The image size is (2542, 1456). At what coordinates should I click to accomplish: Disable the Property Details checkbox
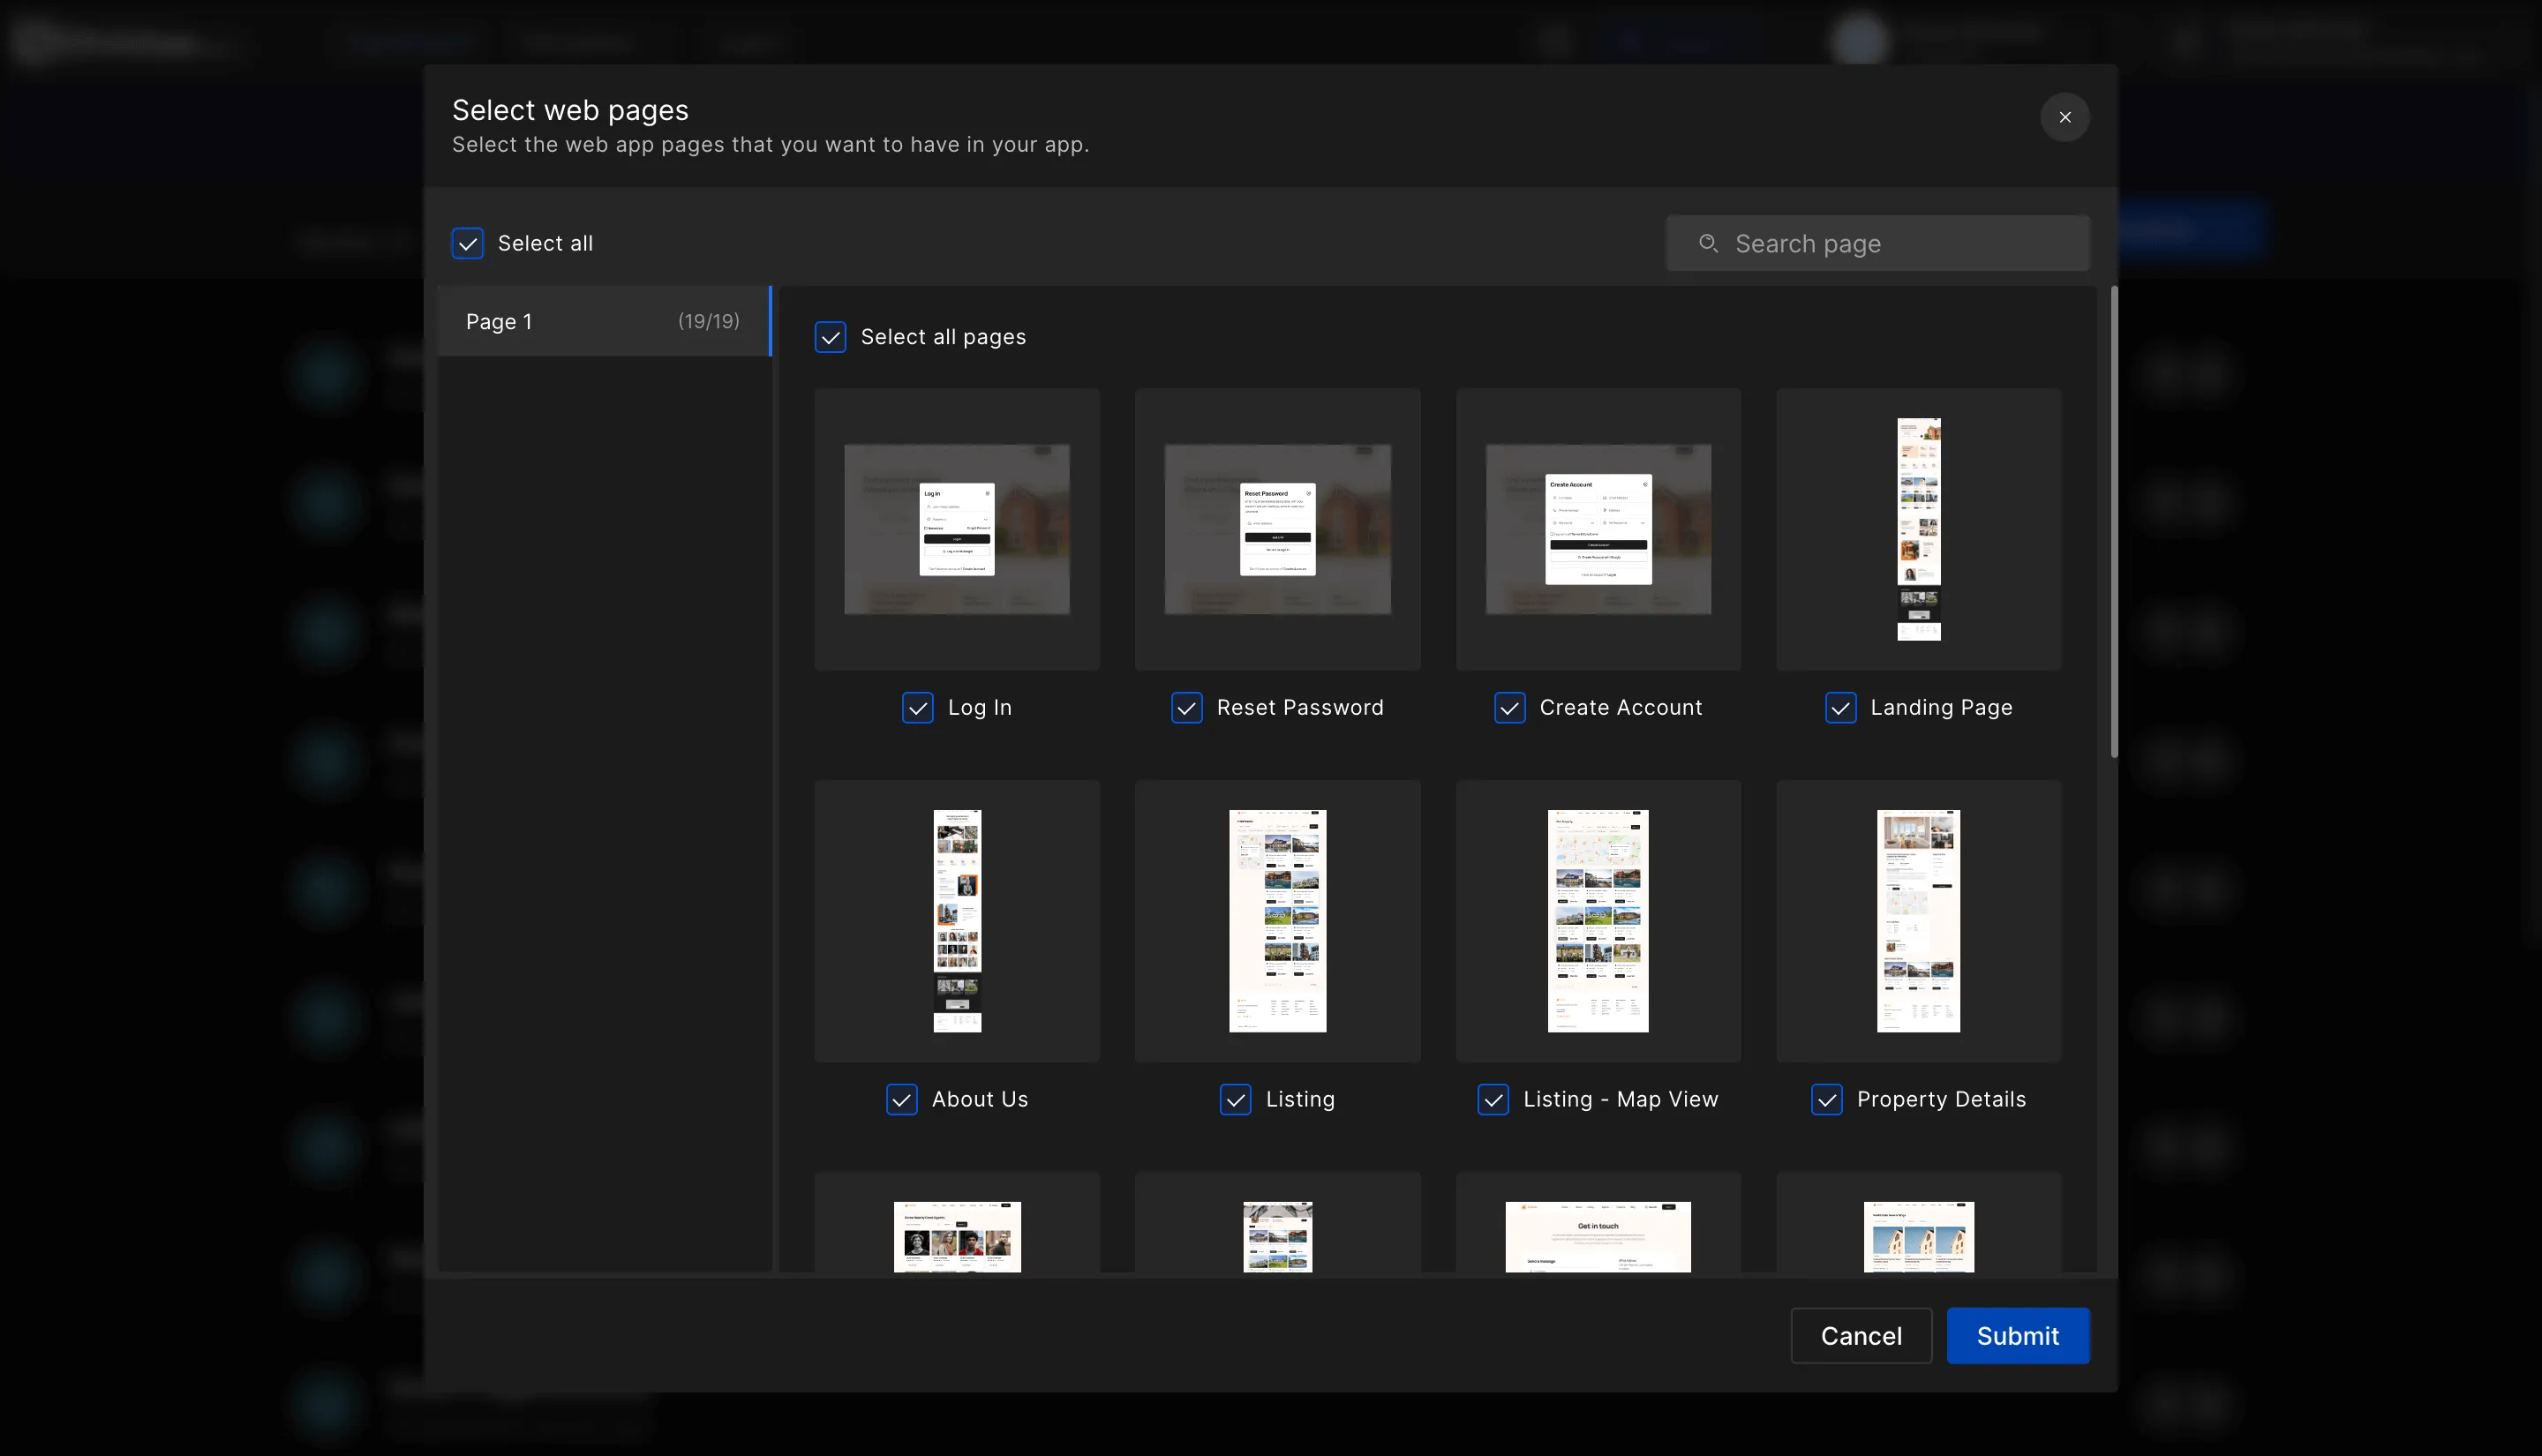click(x=1826, y=1100)
